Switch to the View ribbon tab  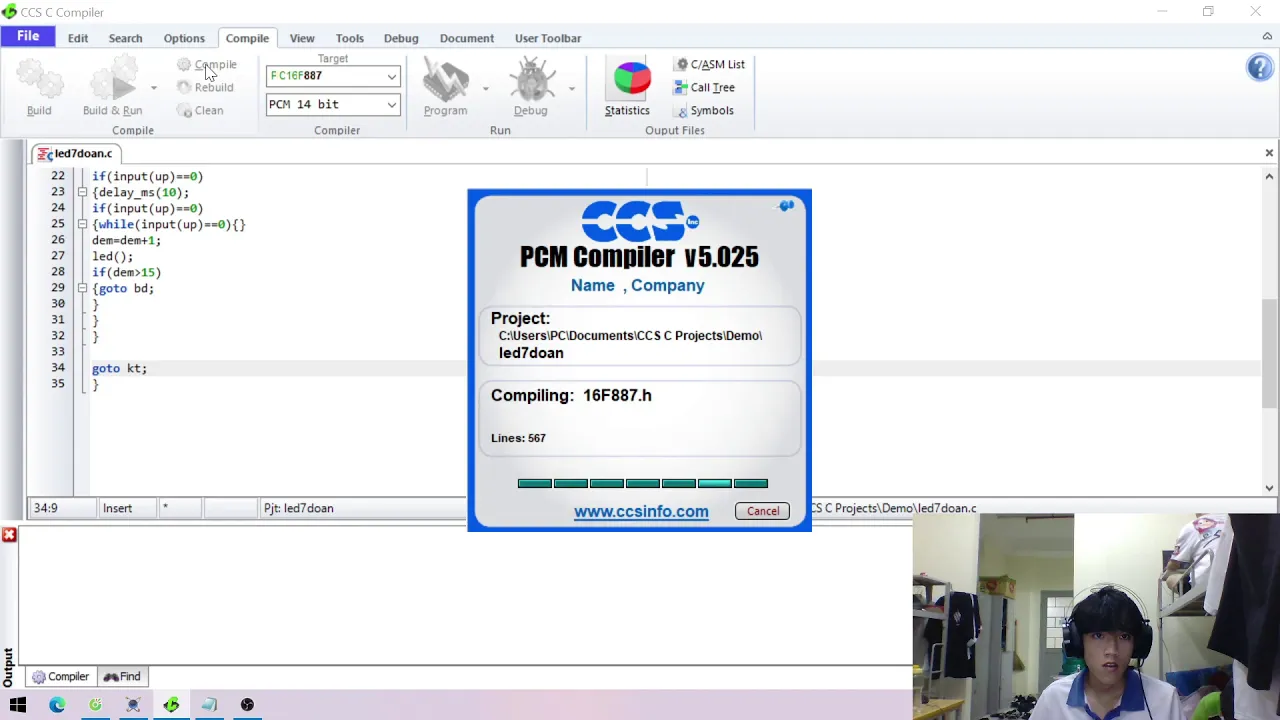(x=302, y=38)
